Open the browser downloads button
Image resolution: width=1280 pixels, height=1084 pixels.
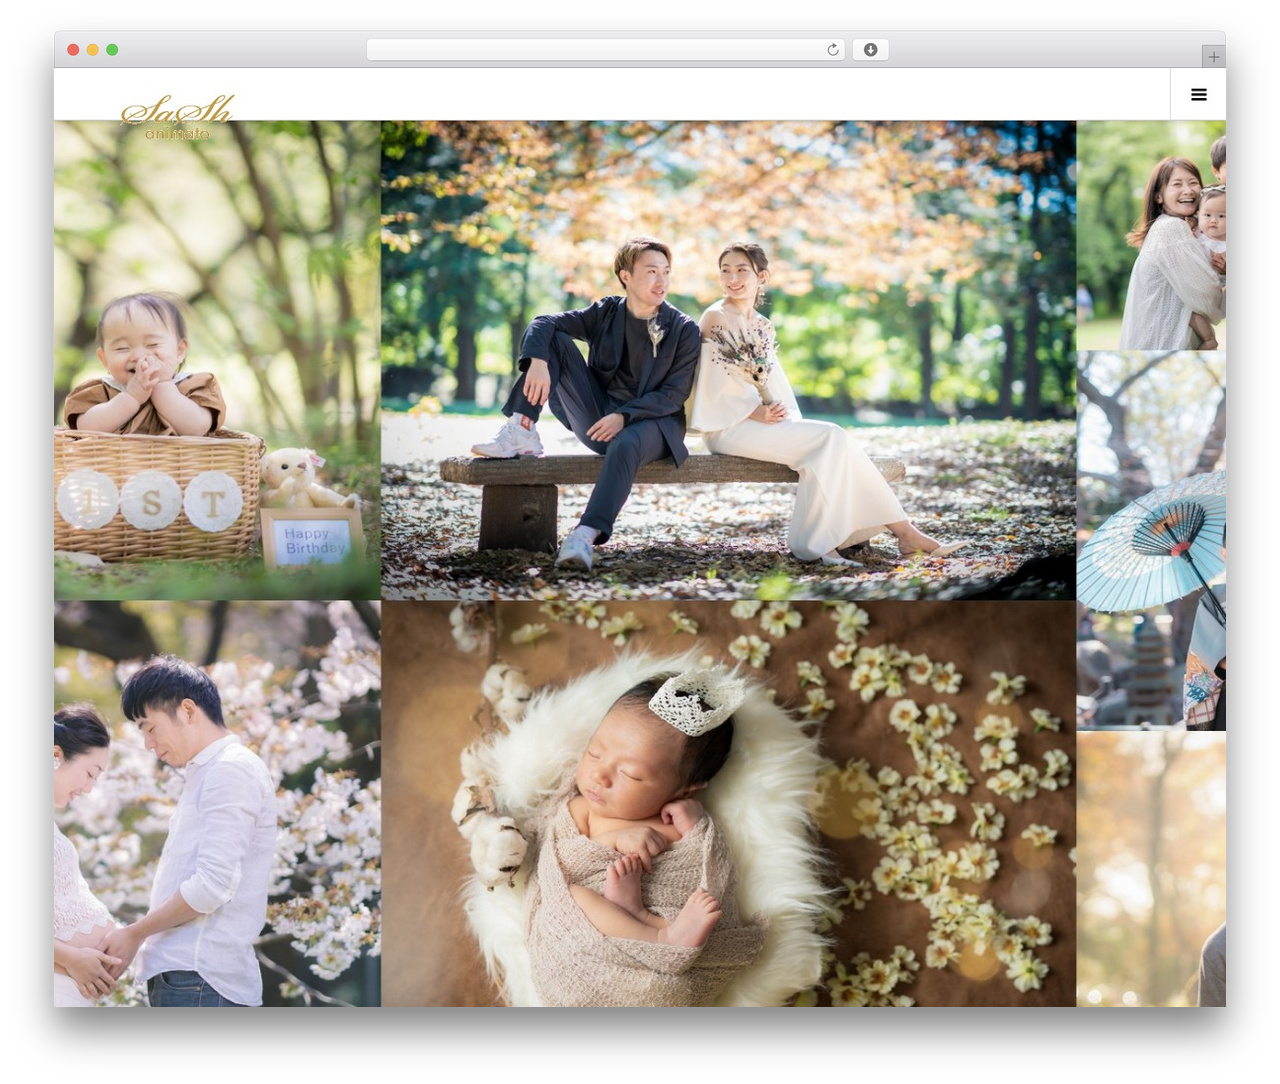tap(870, 50)
